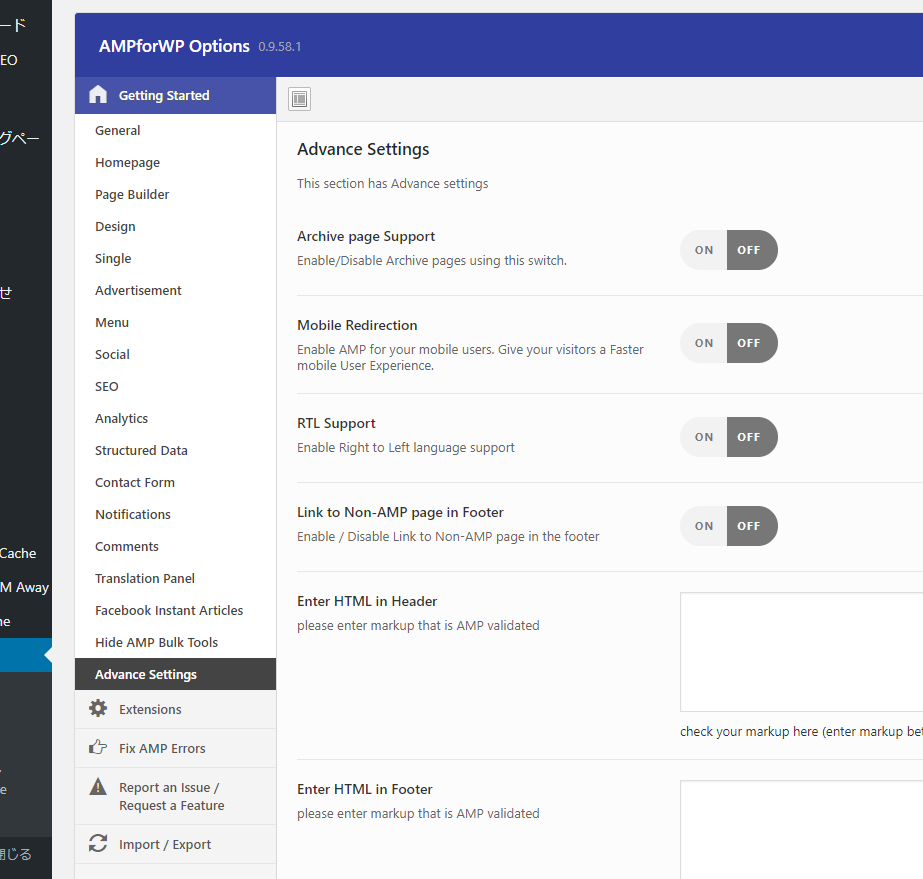Turn ON RTL Support
Viewport: 923px width, 879px height.
coord(703,437)
